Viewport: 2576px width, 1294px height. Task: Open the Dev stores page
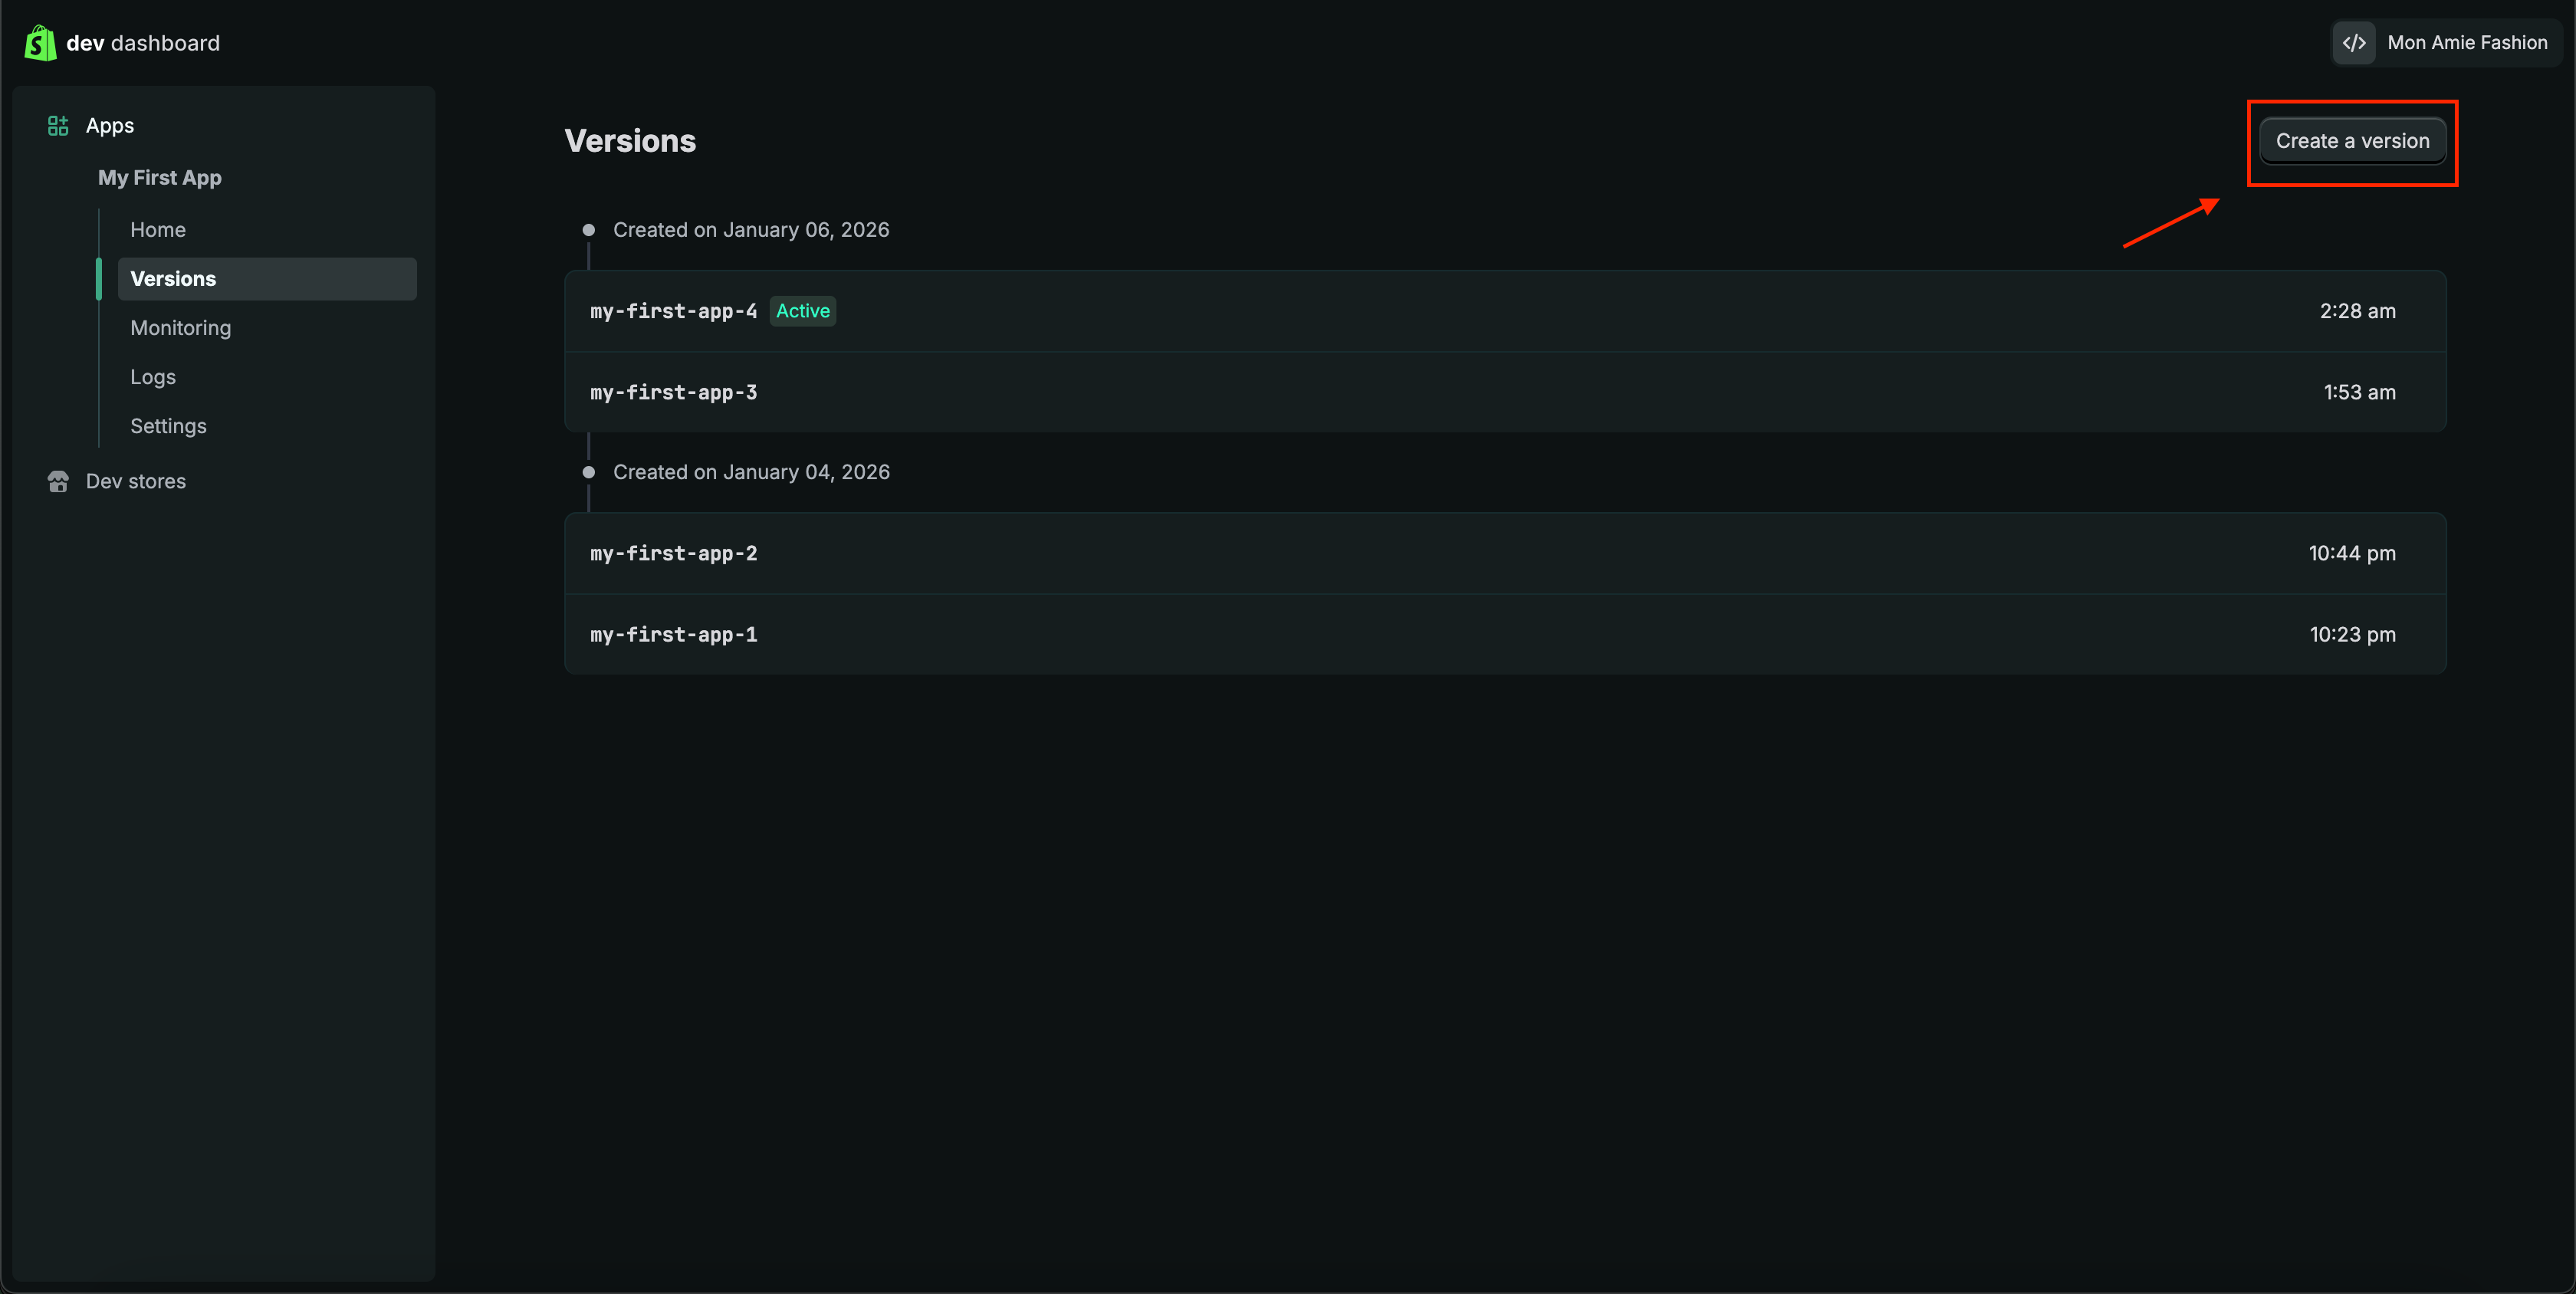click(x=136, y=482)
